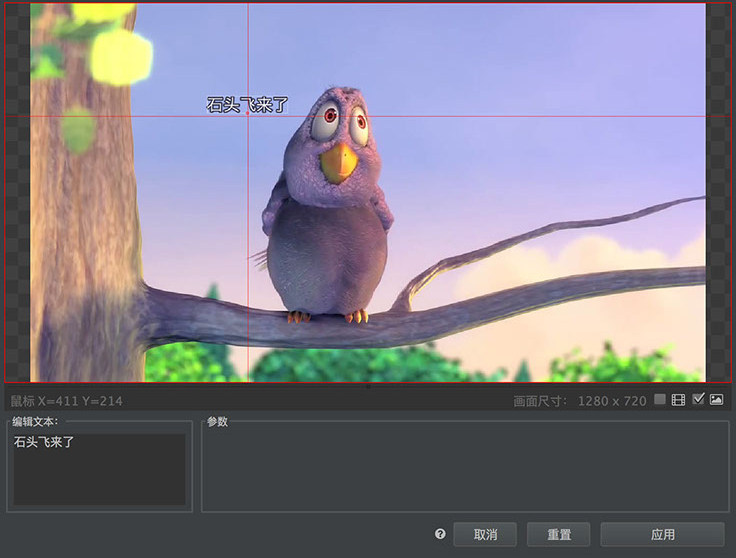Click inside the 编辑文本 text edit box
This screenshot has width=736, height=558.
pos(100,469)
